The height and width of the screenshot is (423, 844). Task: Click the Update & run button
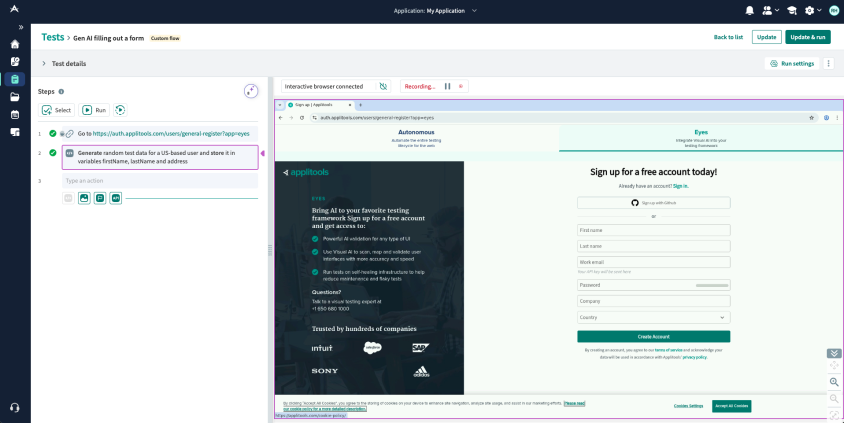807,37
